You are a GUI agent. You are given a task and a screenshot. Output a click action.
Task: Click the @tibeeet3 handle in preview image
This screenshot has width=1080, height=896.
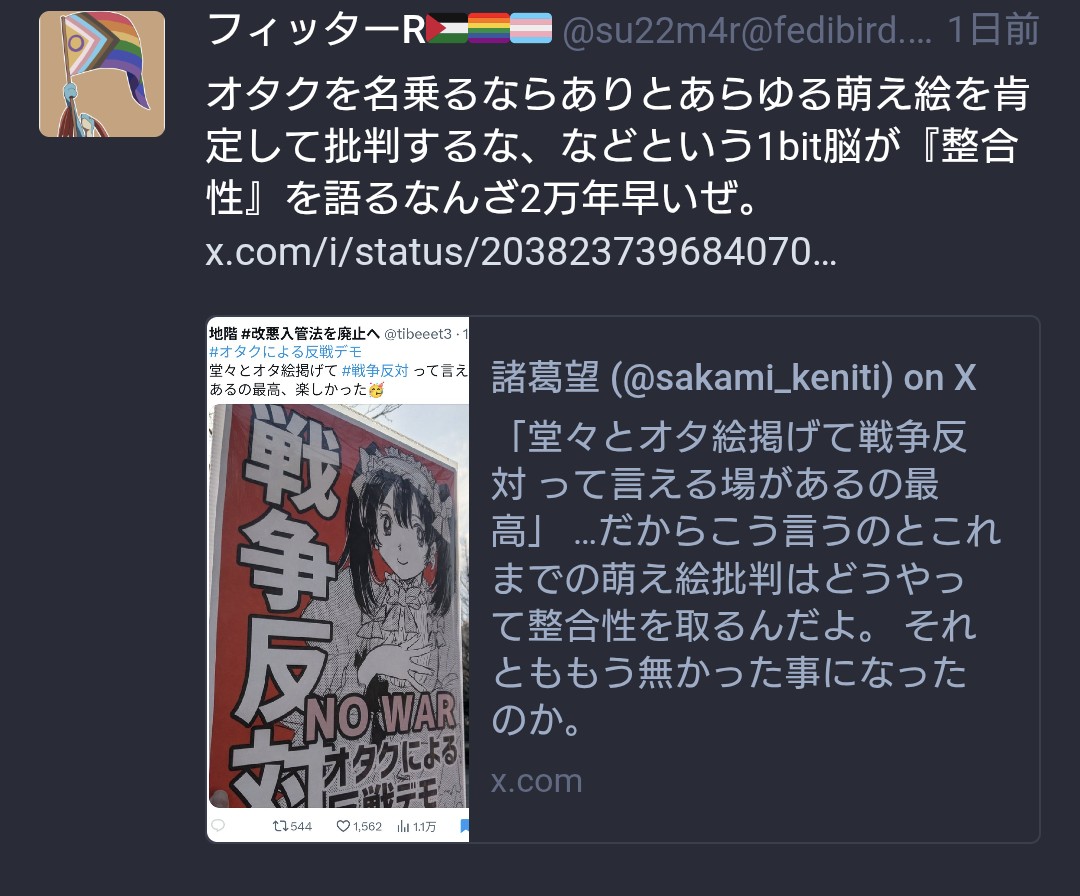(x=417, y=334)
